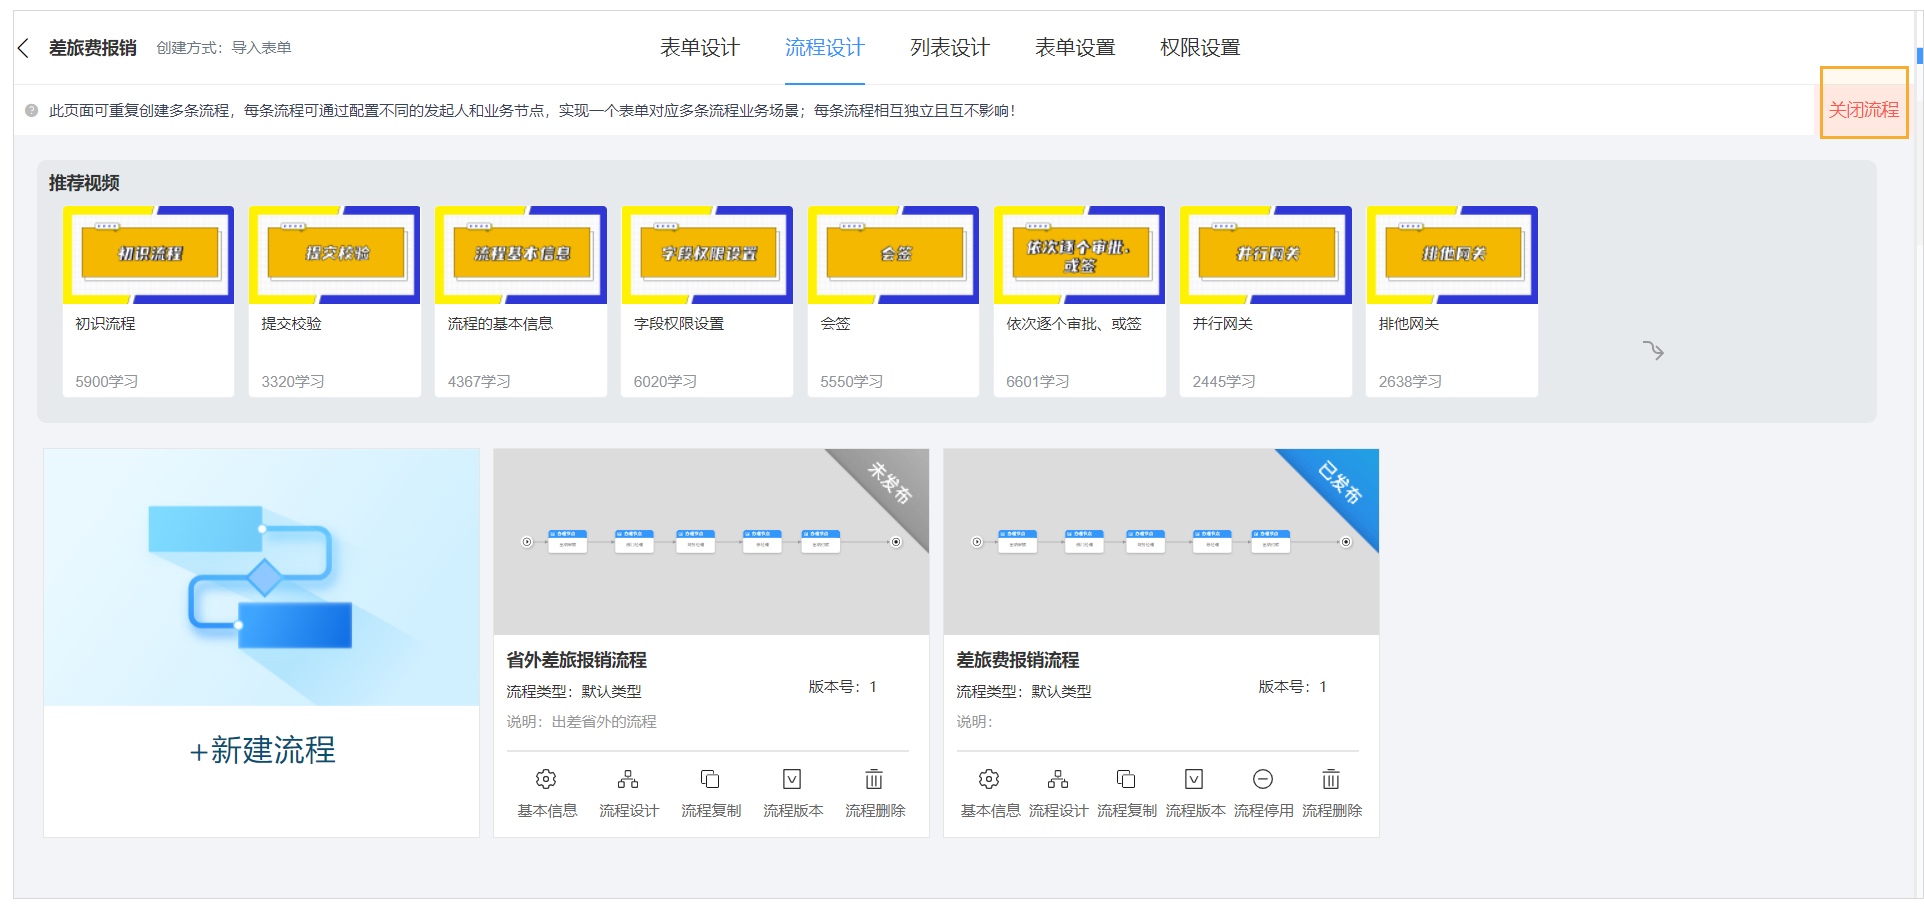Open the 表单设置 tab
This screenshot has height=916, width=1924.
1075,46
